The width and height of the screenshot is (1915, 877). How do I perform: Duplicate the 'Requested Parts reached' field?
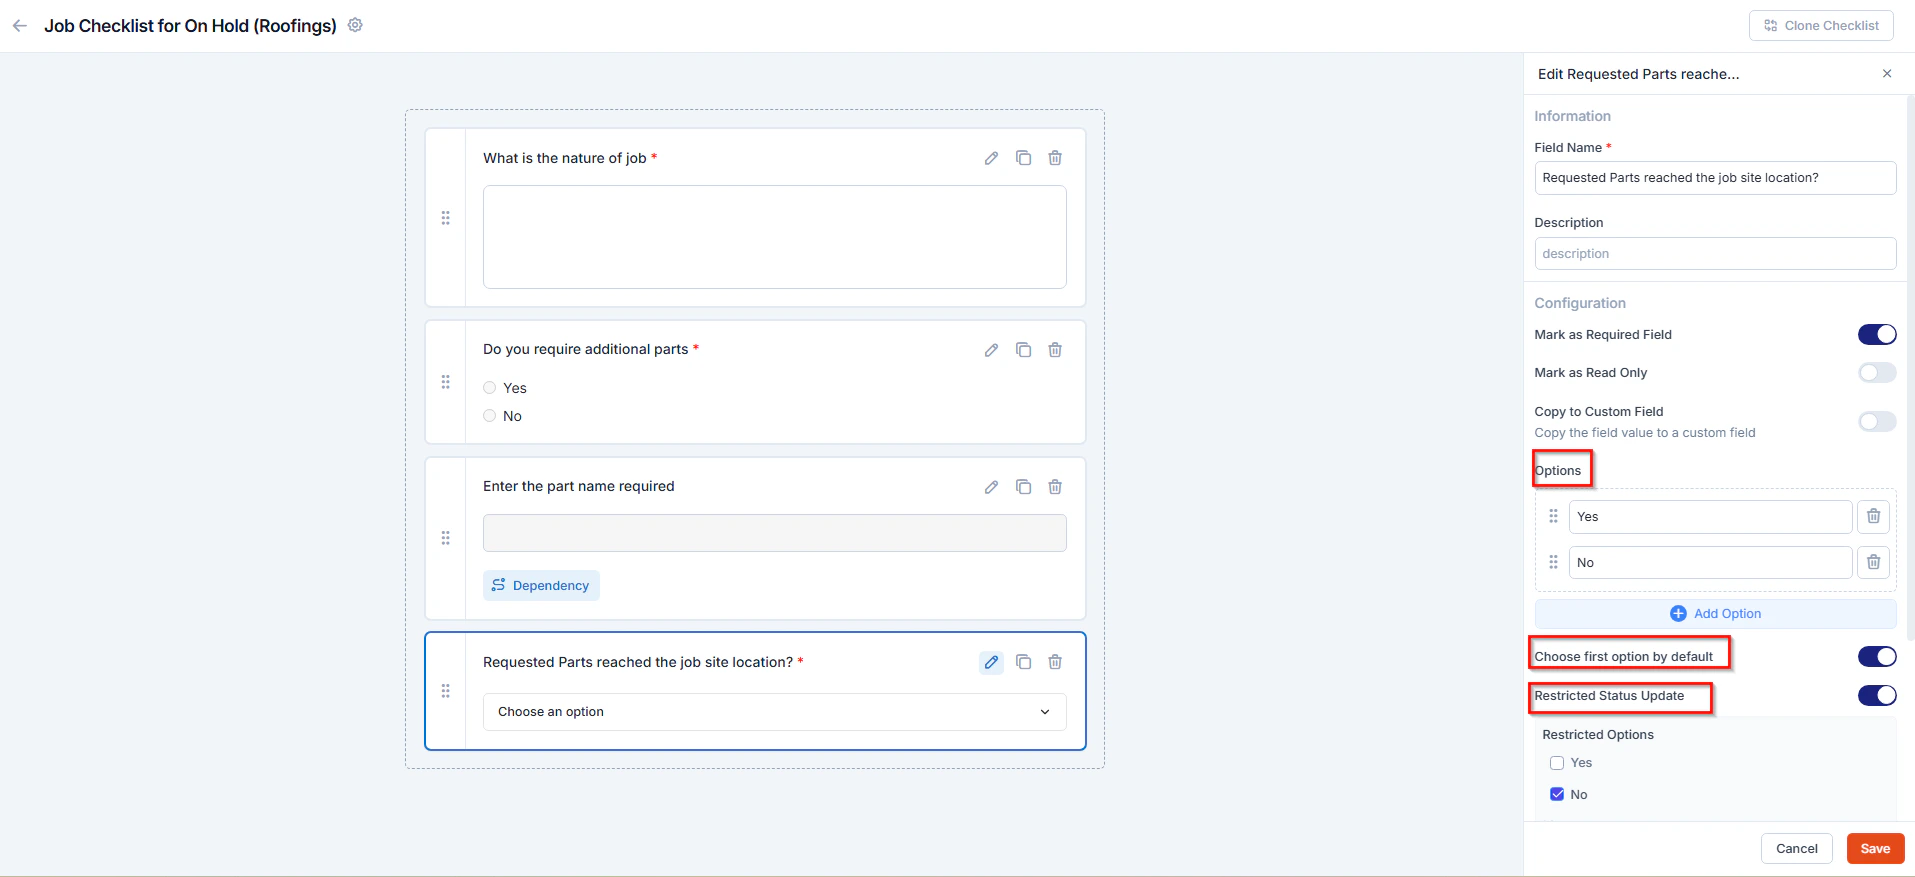(1023, 662)
